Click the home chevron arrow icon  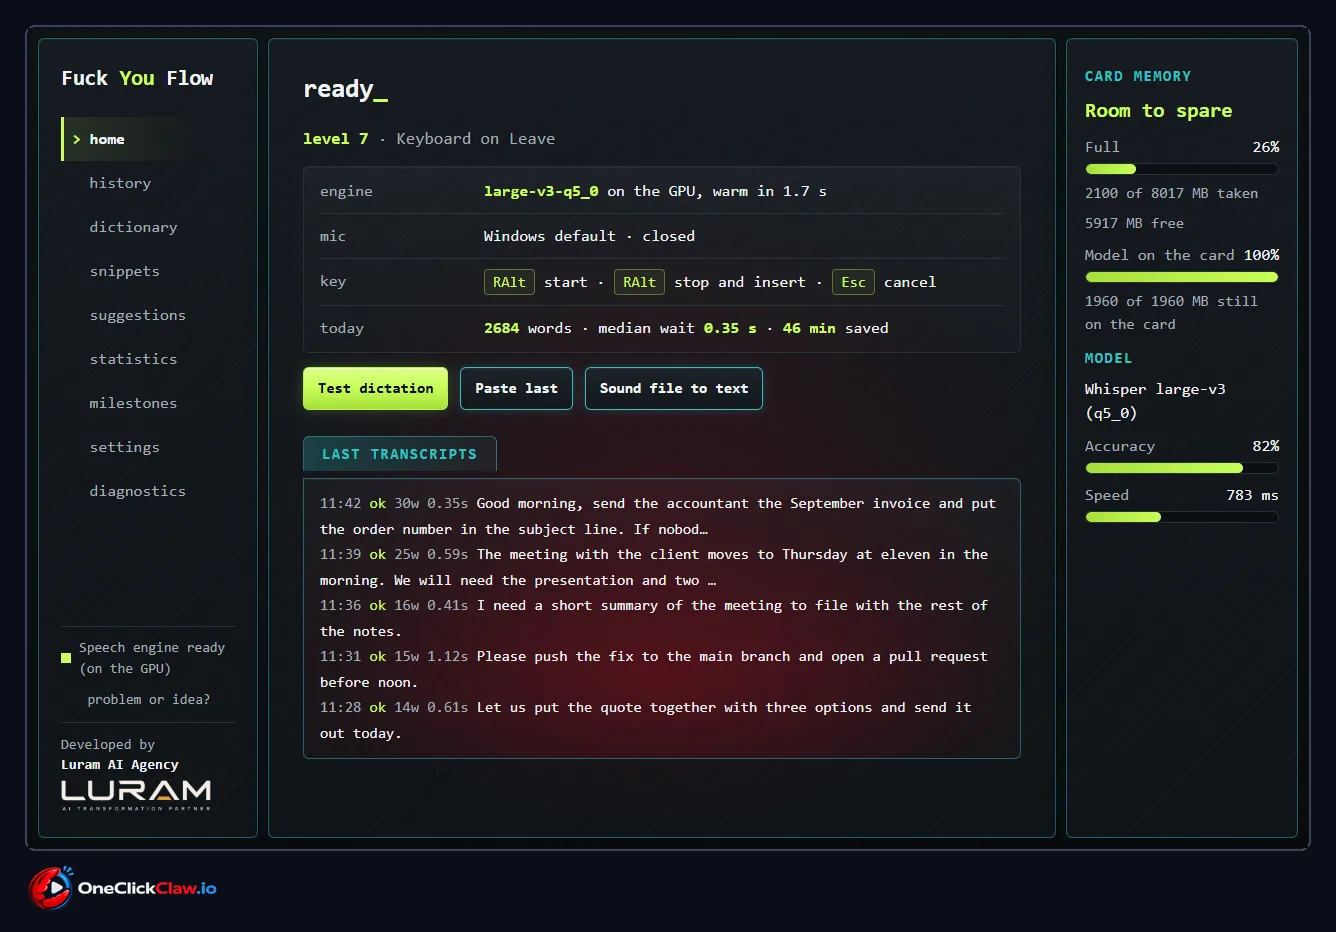(x=77, y=139)
